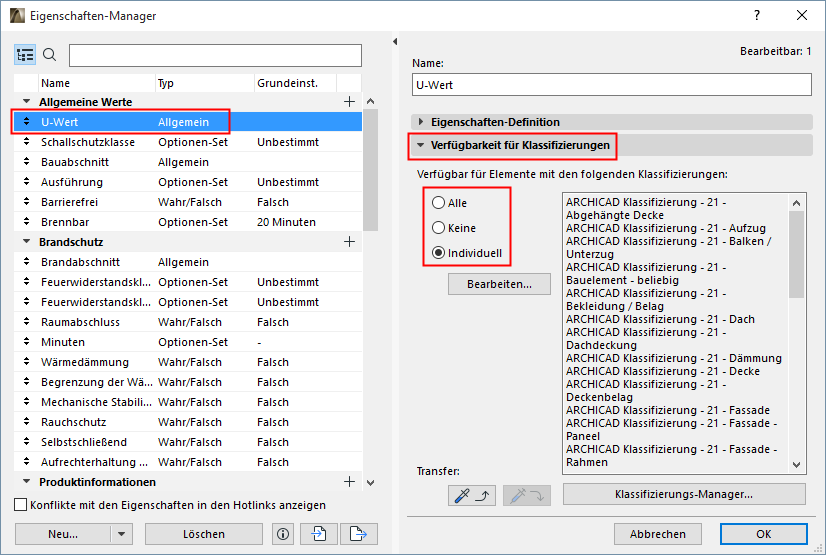The image size is (826, 555).
Task: Select the Keine radio option
Action: point(438,228)
